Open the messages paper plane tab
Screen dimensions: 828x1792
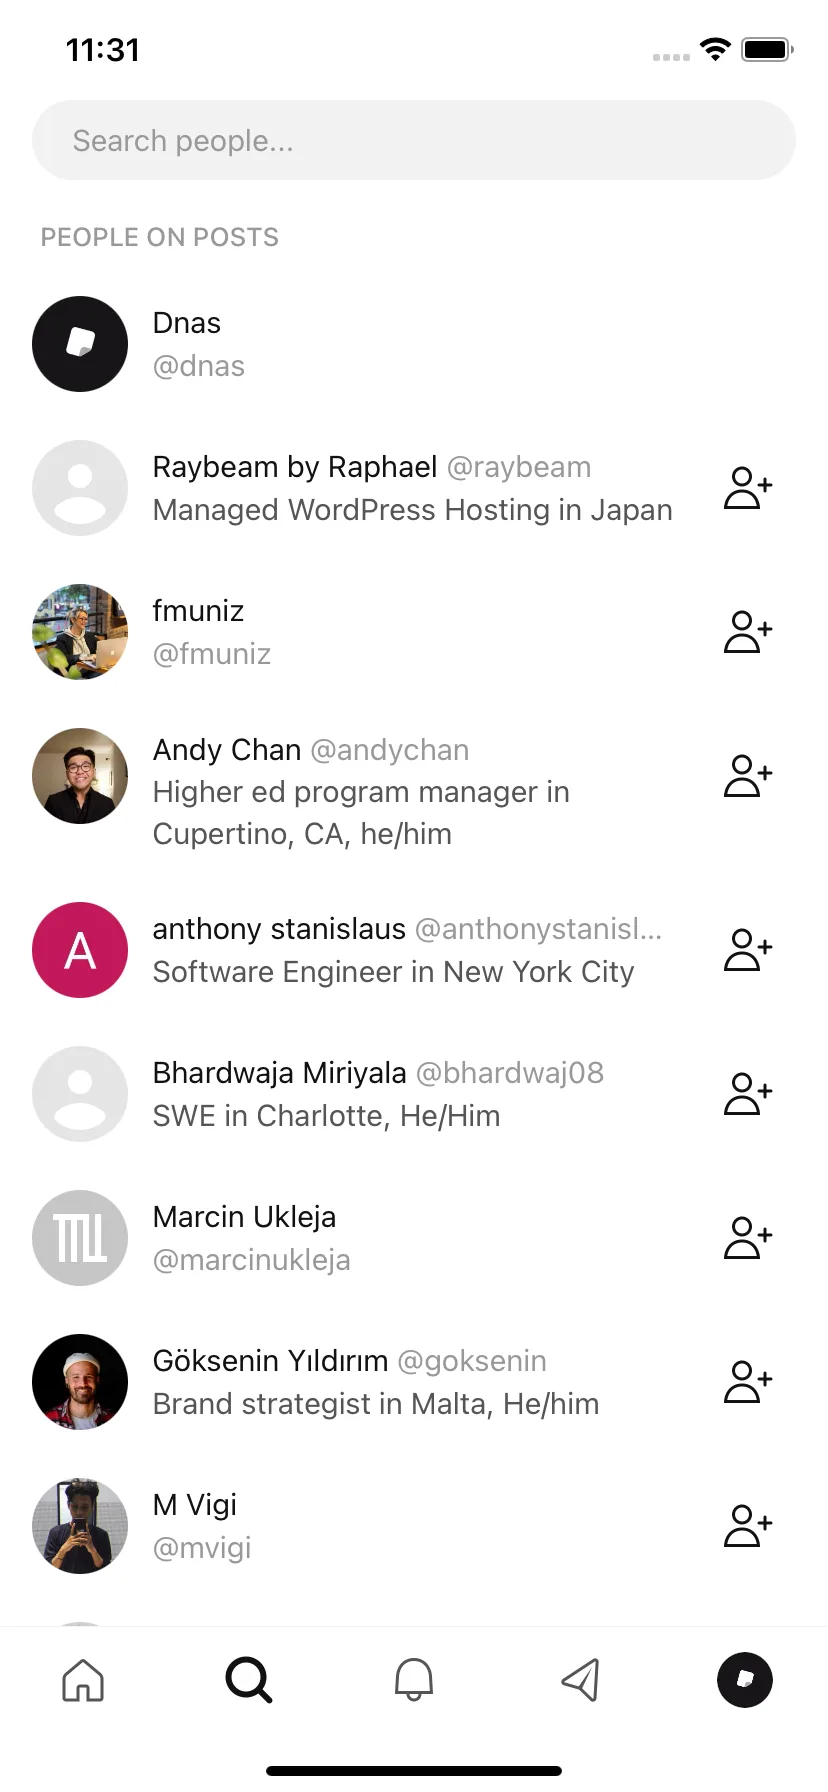[x=580, y=1680]
